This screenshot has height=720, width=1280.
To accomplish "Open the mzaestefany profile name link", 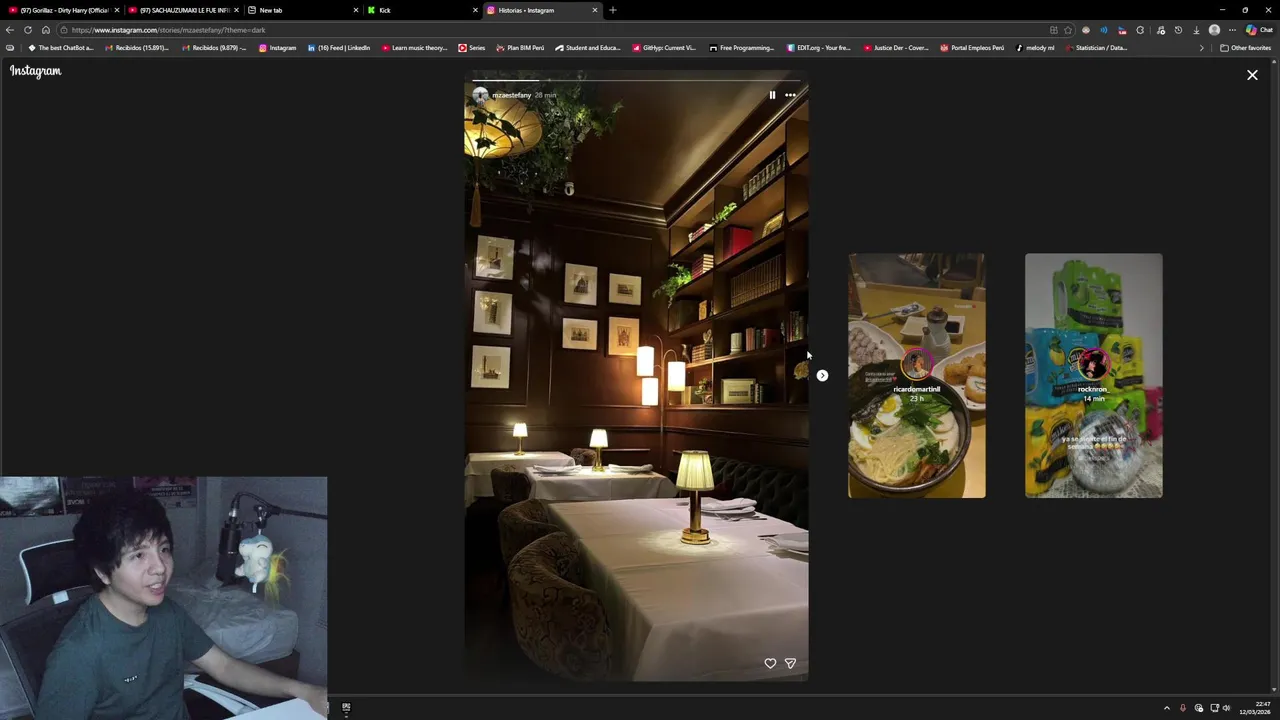I will tap(511, 95).
